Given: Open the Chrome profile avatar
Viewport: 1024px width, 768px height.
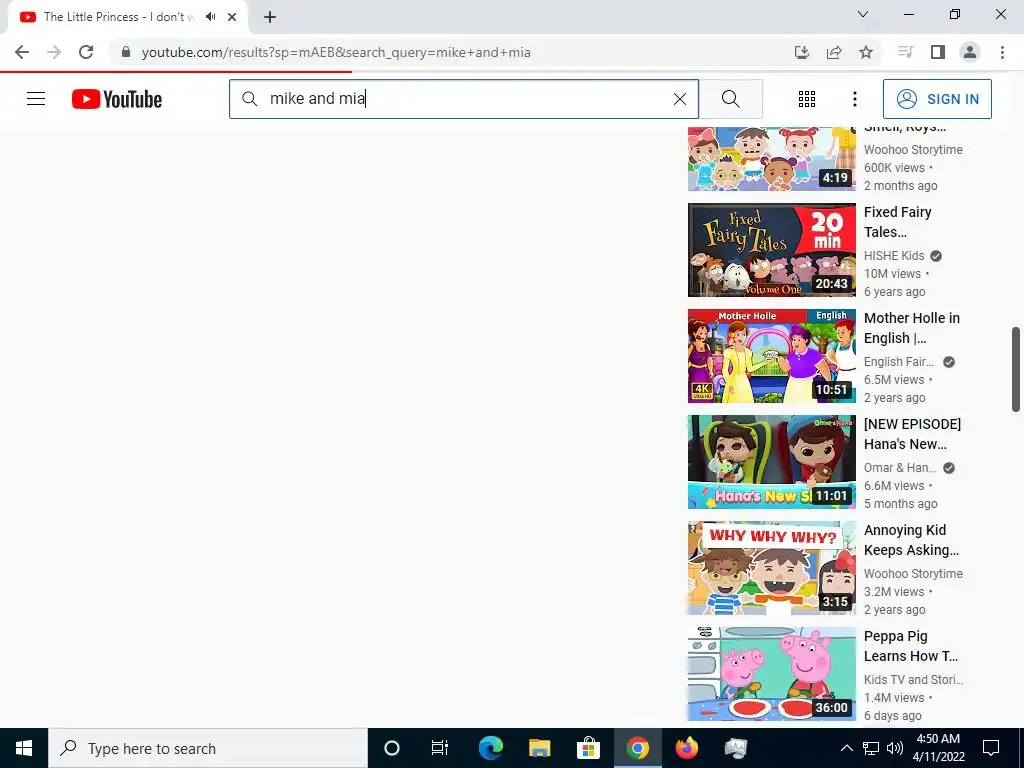Looking at the screenshot, I should pyautogui.click(x=970, y=52).
